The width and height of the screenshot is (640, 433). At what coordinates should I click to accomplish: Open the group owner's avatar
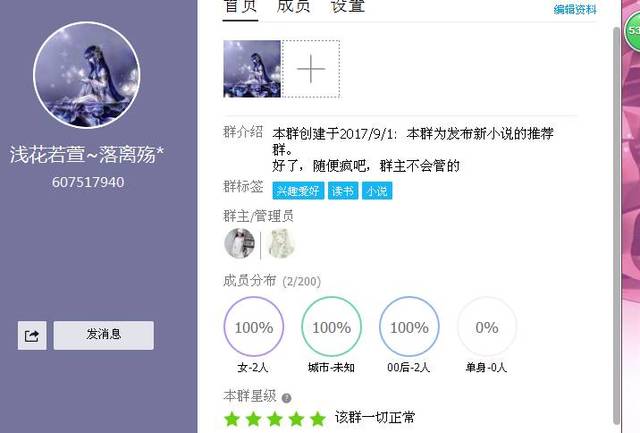click(240, 243)
